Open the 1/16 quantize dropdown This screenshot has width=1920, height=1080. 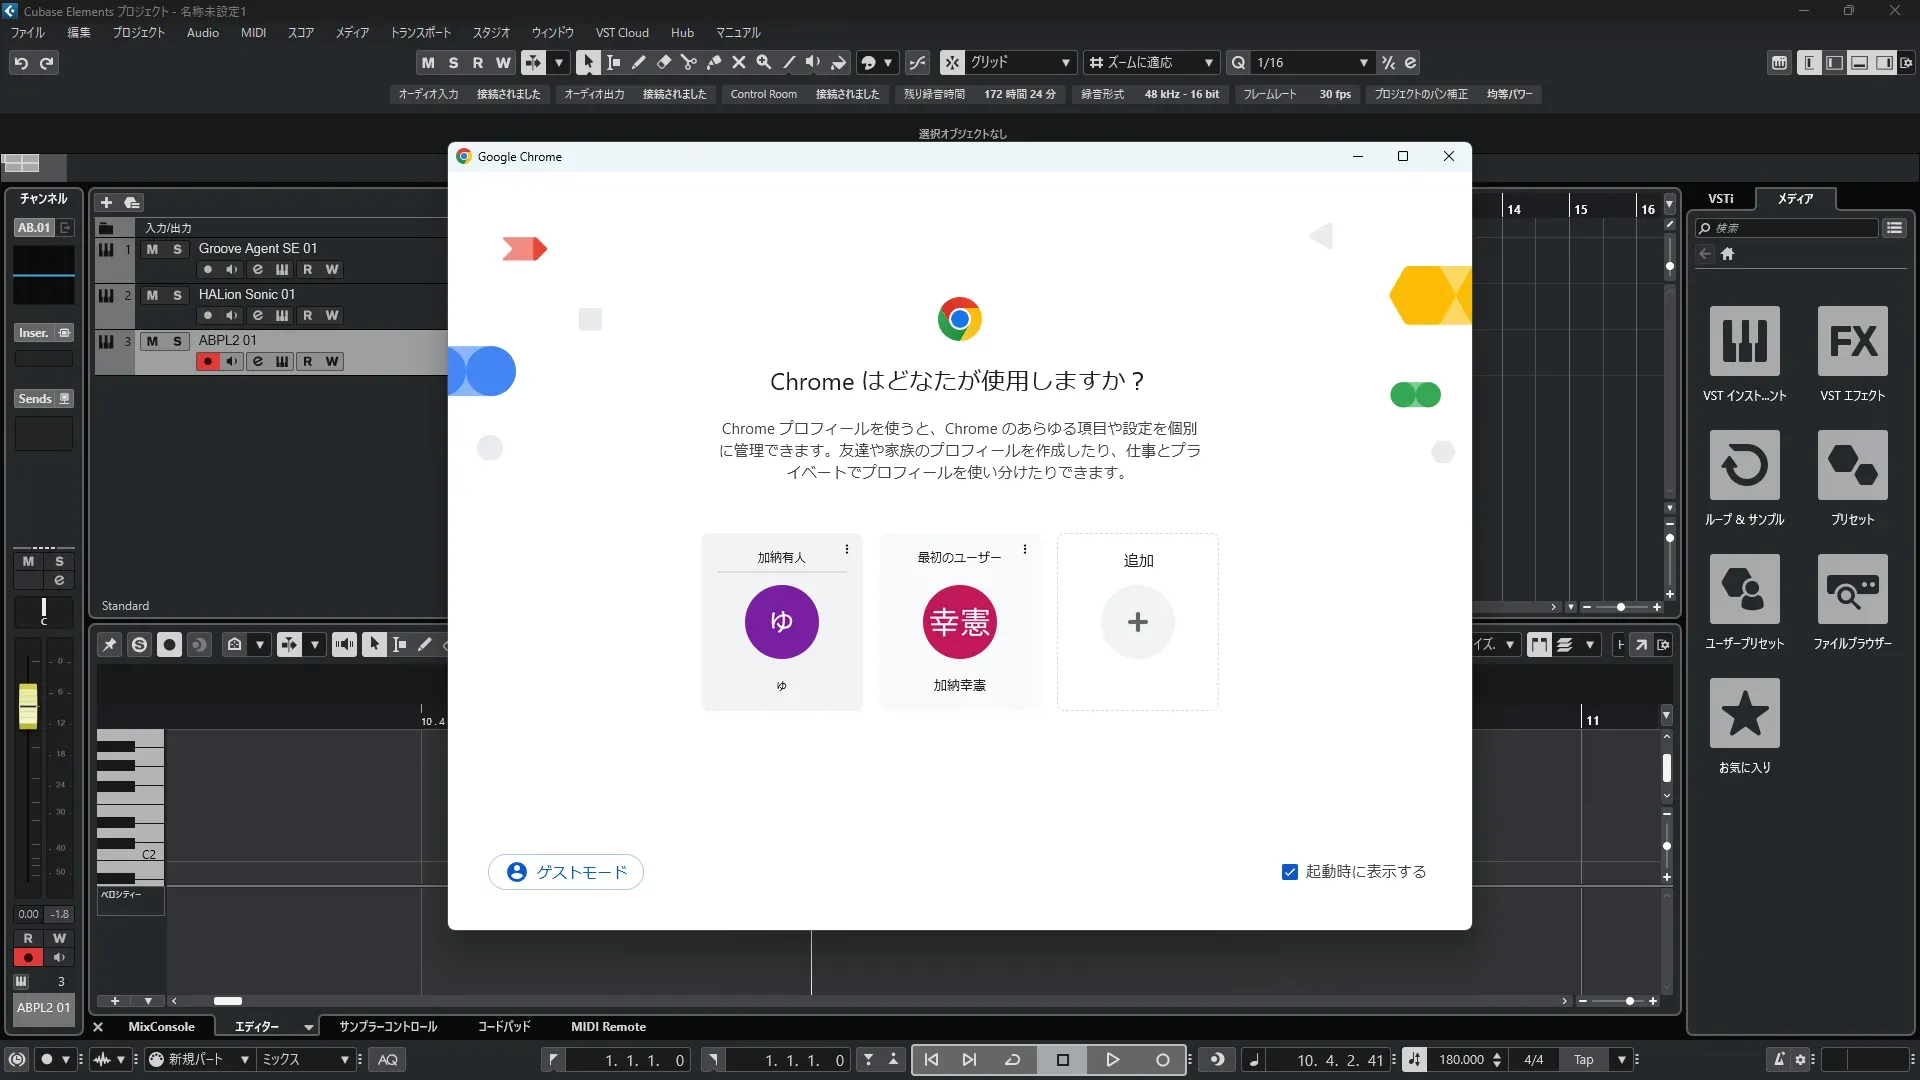point(1363,63)
